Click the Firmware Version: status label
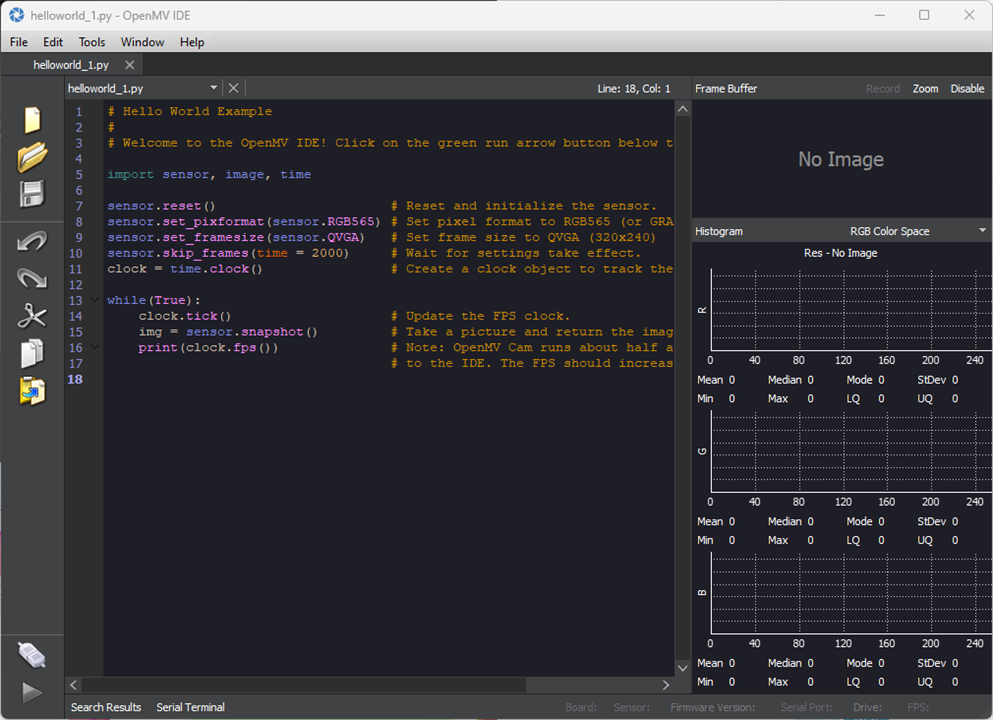This screenshot has width=993, height=720. click(712, 707)
